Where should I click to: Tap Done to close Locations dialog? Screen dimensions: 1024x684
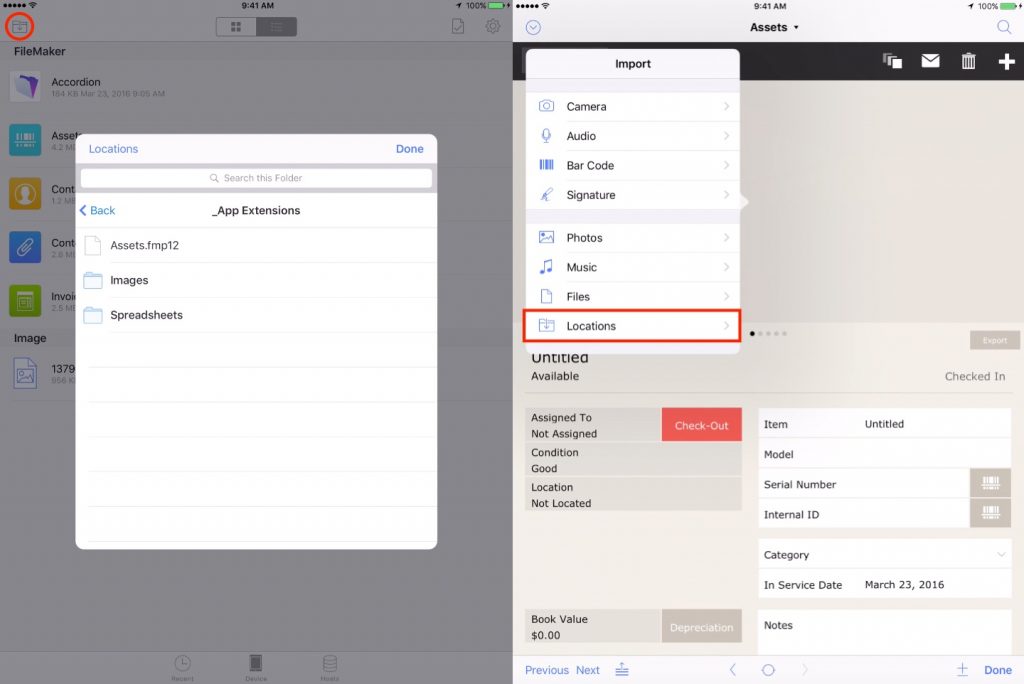tap(410, 148)
